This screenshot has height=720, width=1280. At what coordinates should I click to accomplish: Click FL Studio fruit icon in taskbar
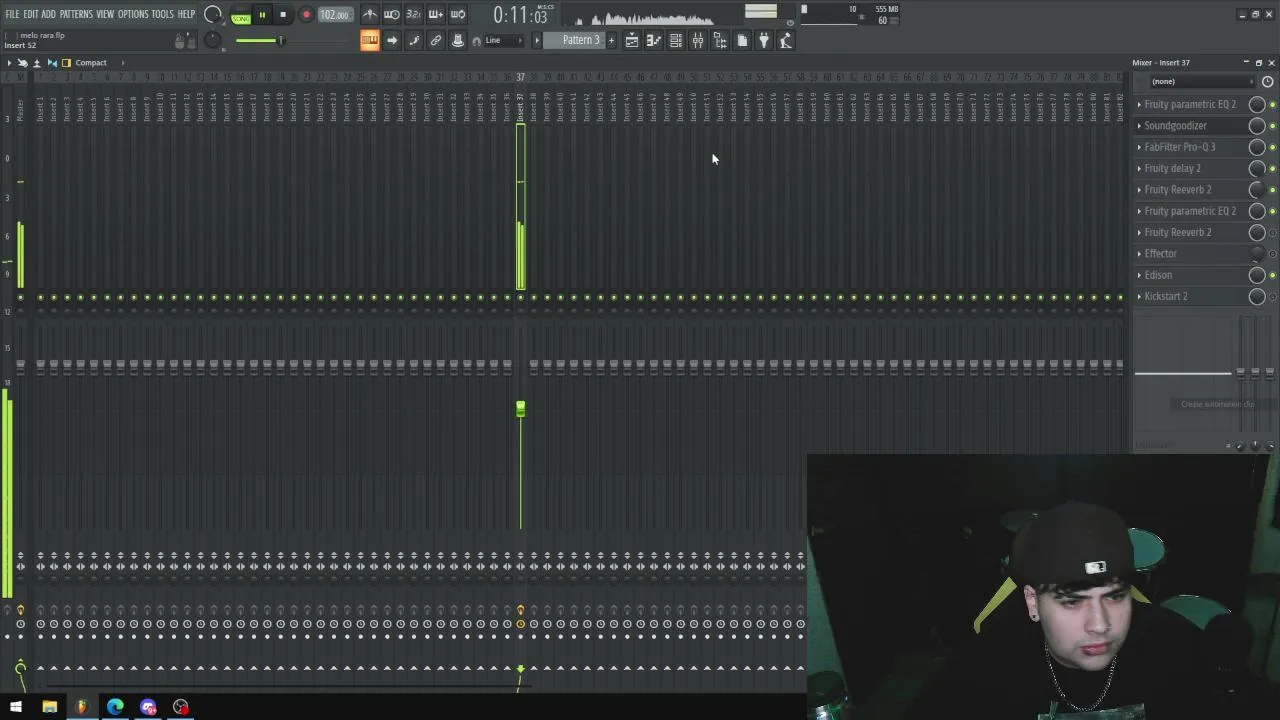pyautogui.click(x=82, y=707)
